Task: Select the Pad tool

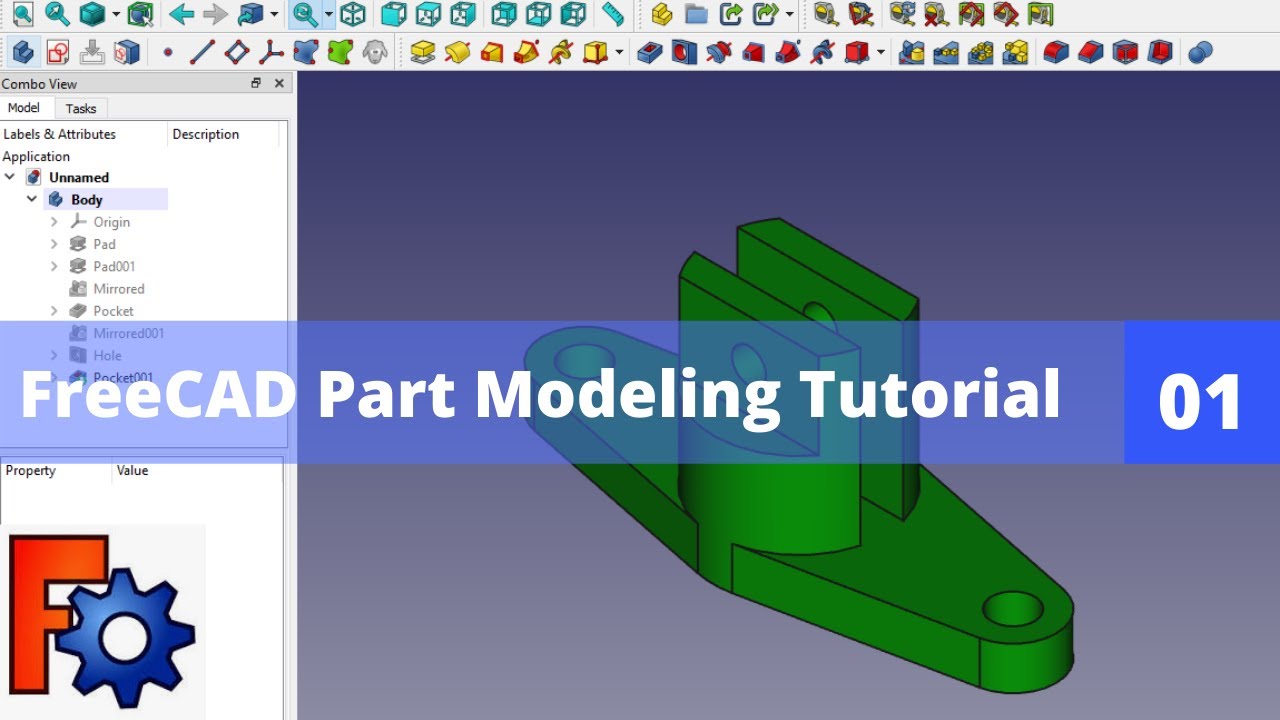Action: (x=423, y=51)
